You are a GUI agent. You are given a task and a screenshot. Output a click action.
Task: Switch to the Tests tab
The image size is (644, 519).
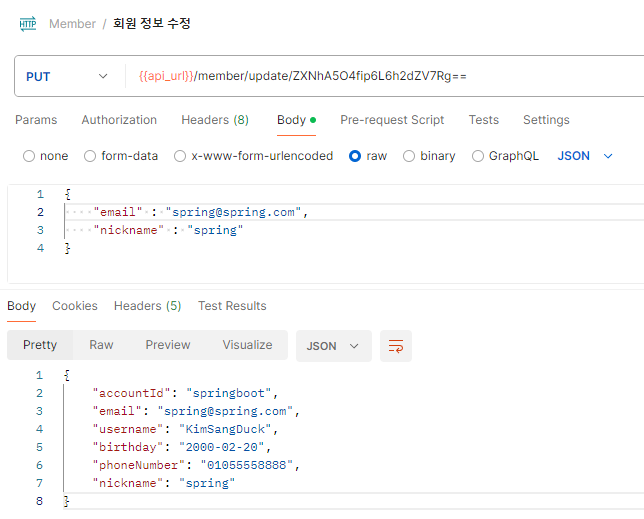pyautogui.click(x=484, y=120)
